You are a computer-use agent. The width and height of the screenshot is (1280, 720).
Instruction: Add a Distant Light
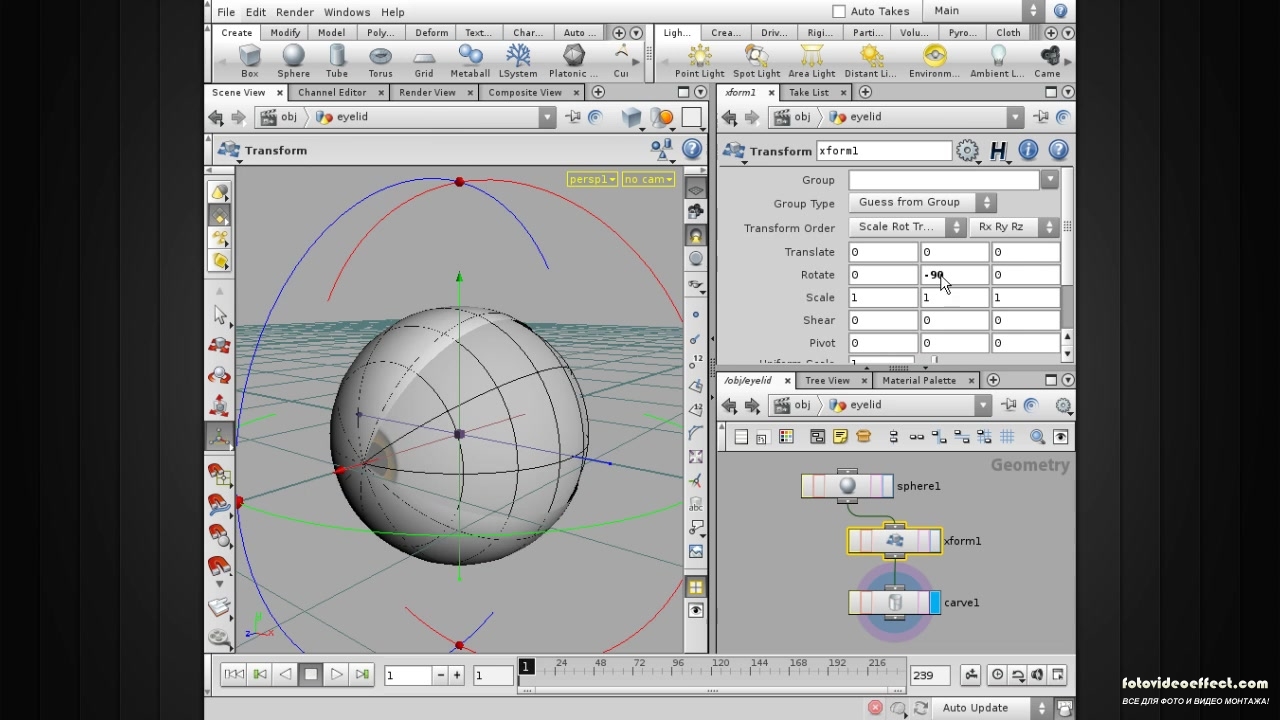870,61
